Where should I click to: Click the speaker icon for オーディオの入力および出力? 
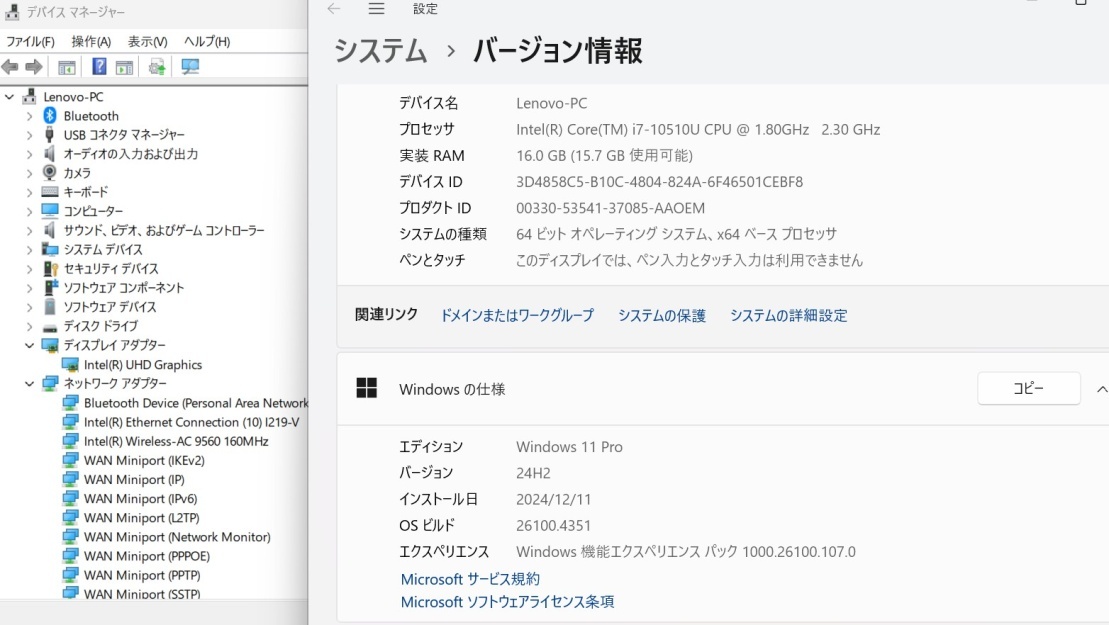(x=50, y=153)
